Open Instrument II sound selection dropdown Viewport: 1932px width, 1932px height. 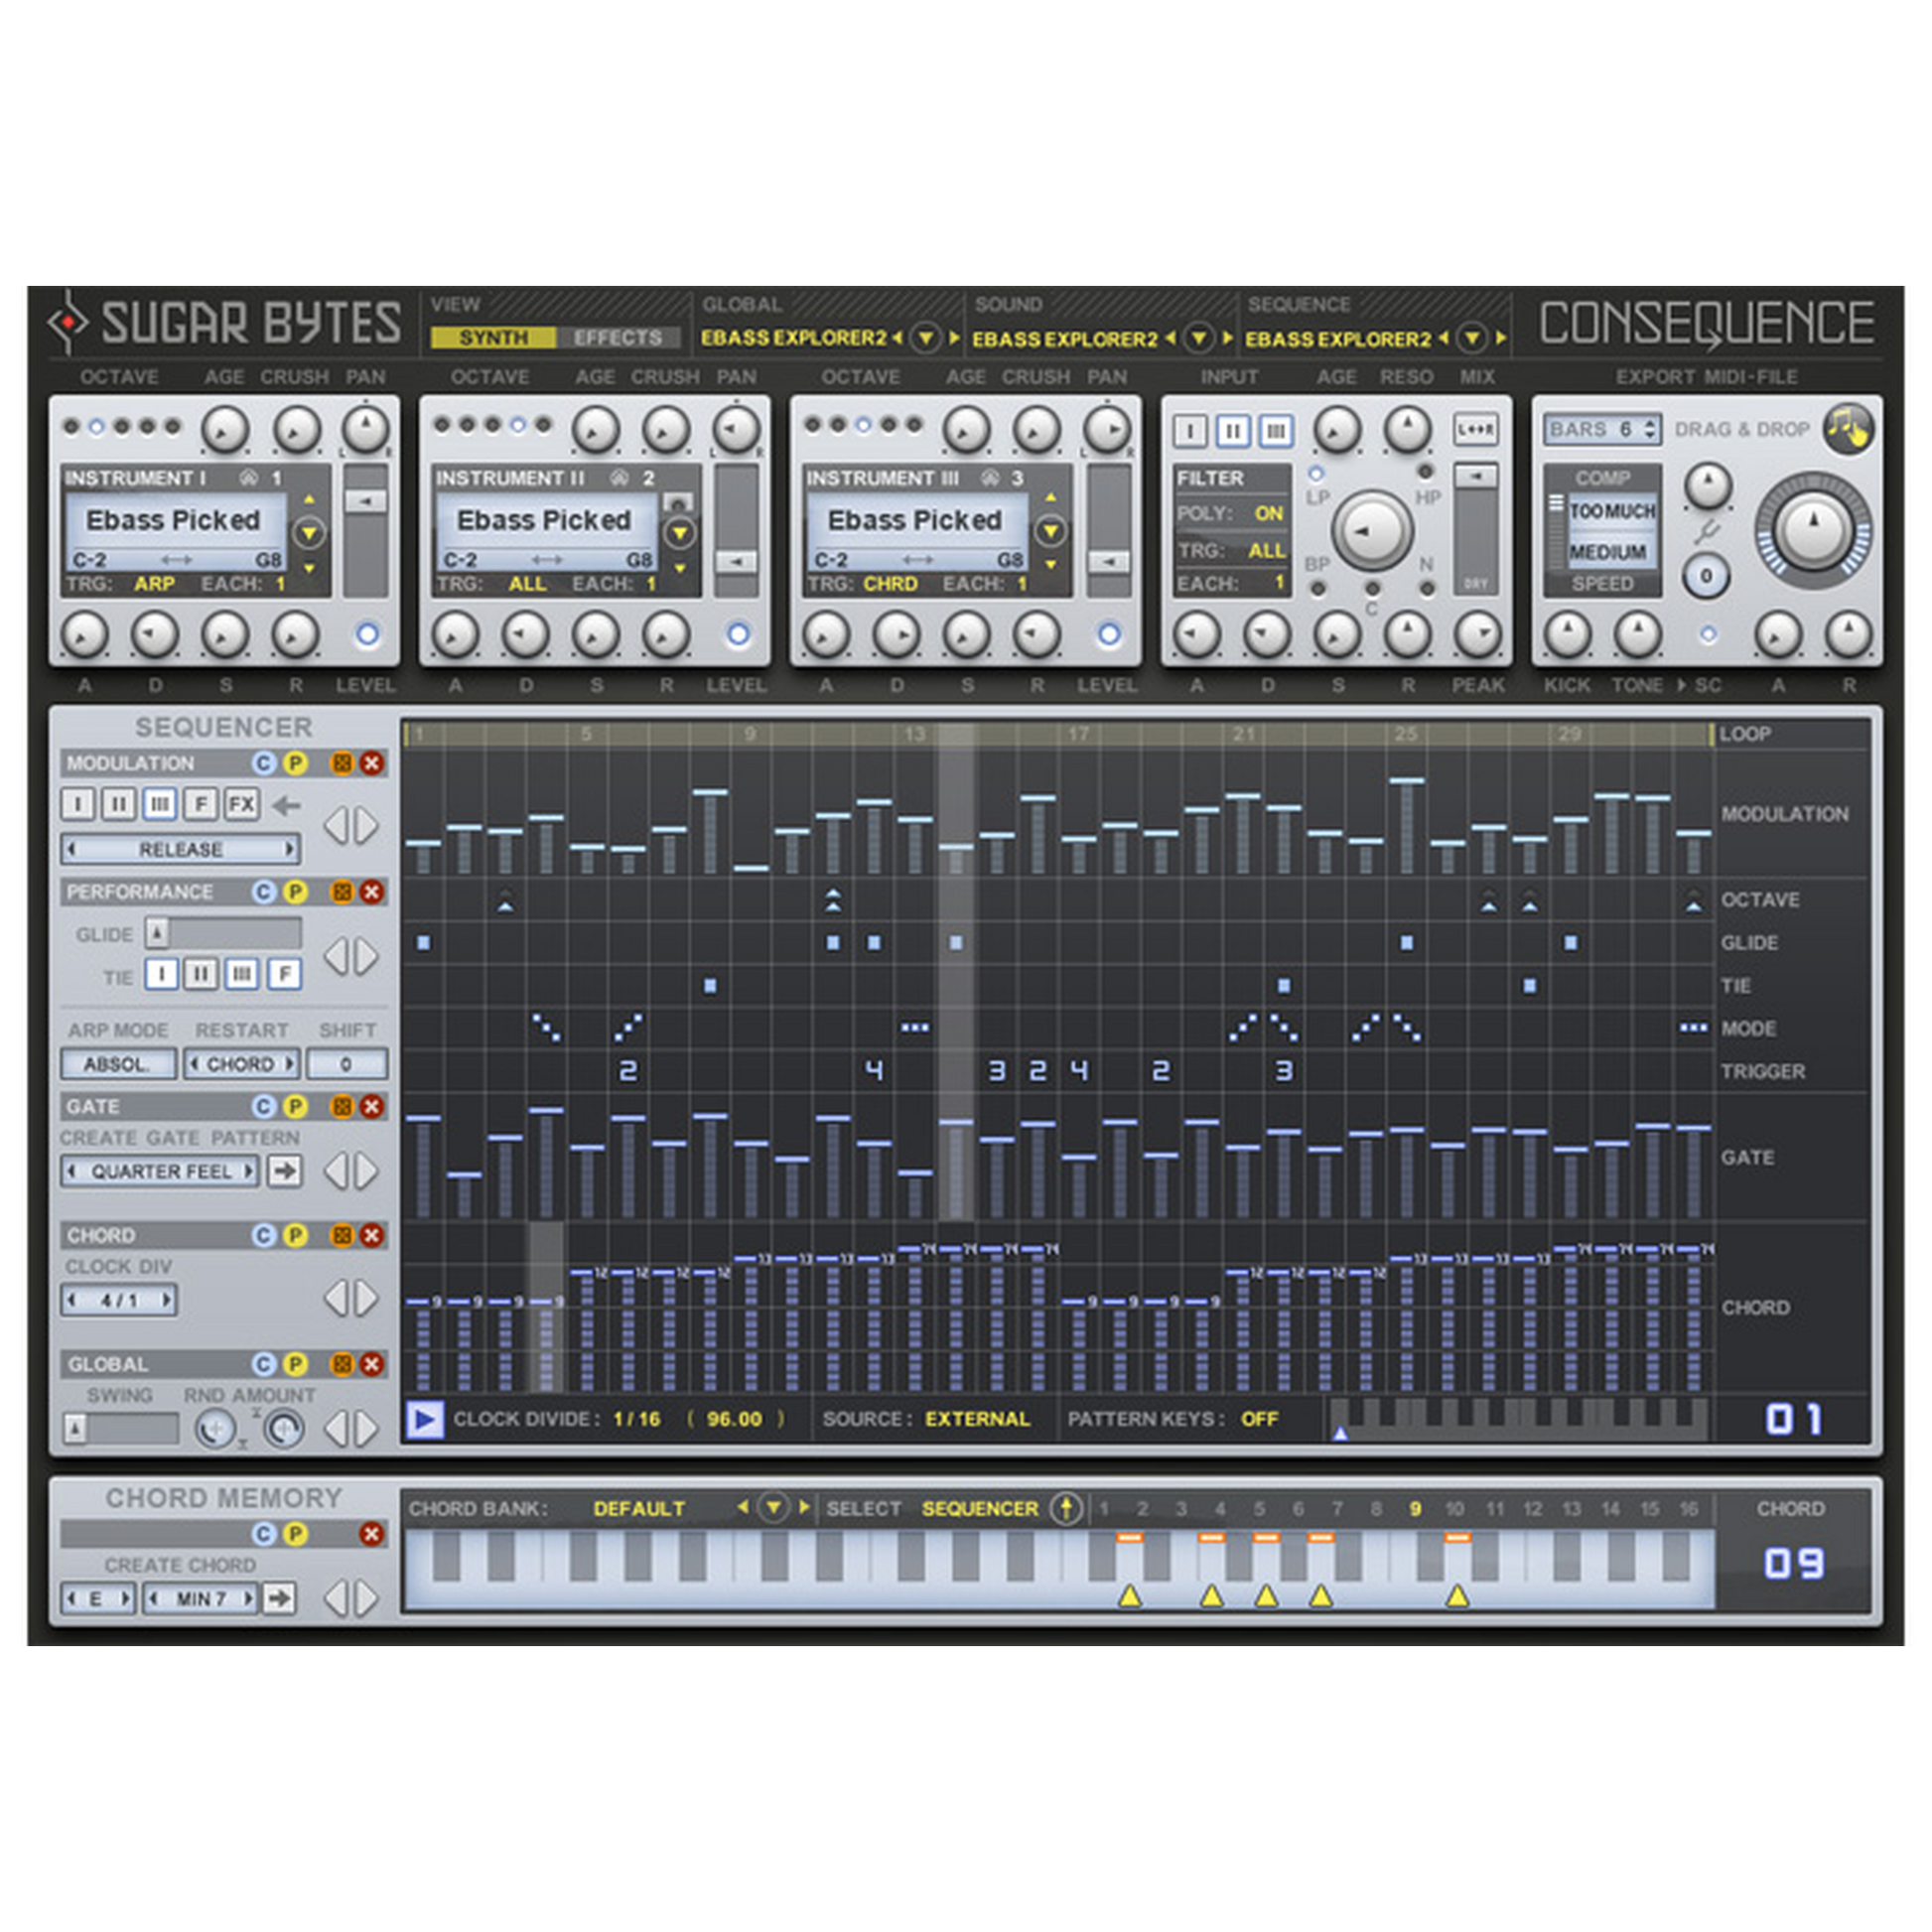tap(680, 533)
